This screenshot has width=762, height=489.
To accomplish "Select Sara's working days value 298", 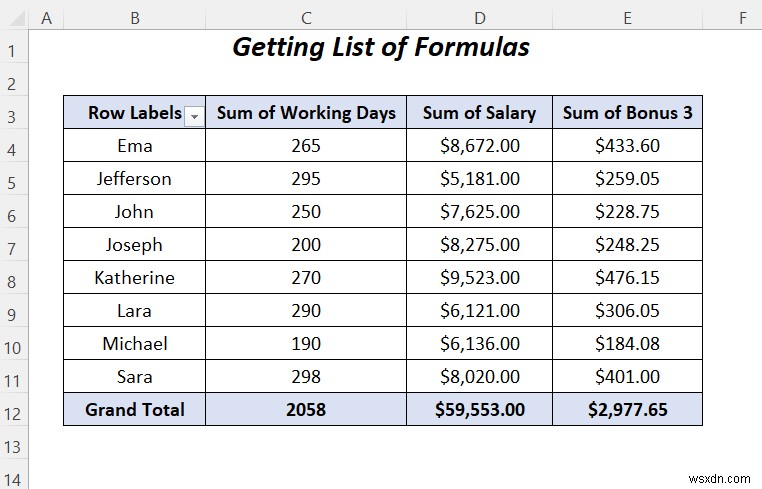I will [x=306, y=377].
